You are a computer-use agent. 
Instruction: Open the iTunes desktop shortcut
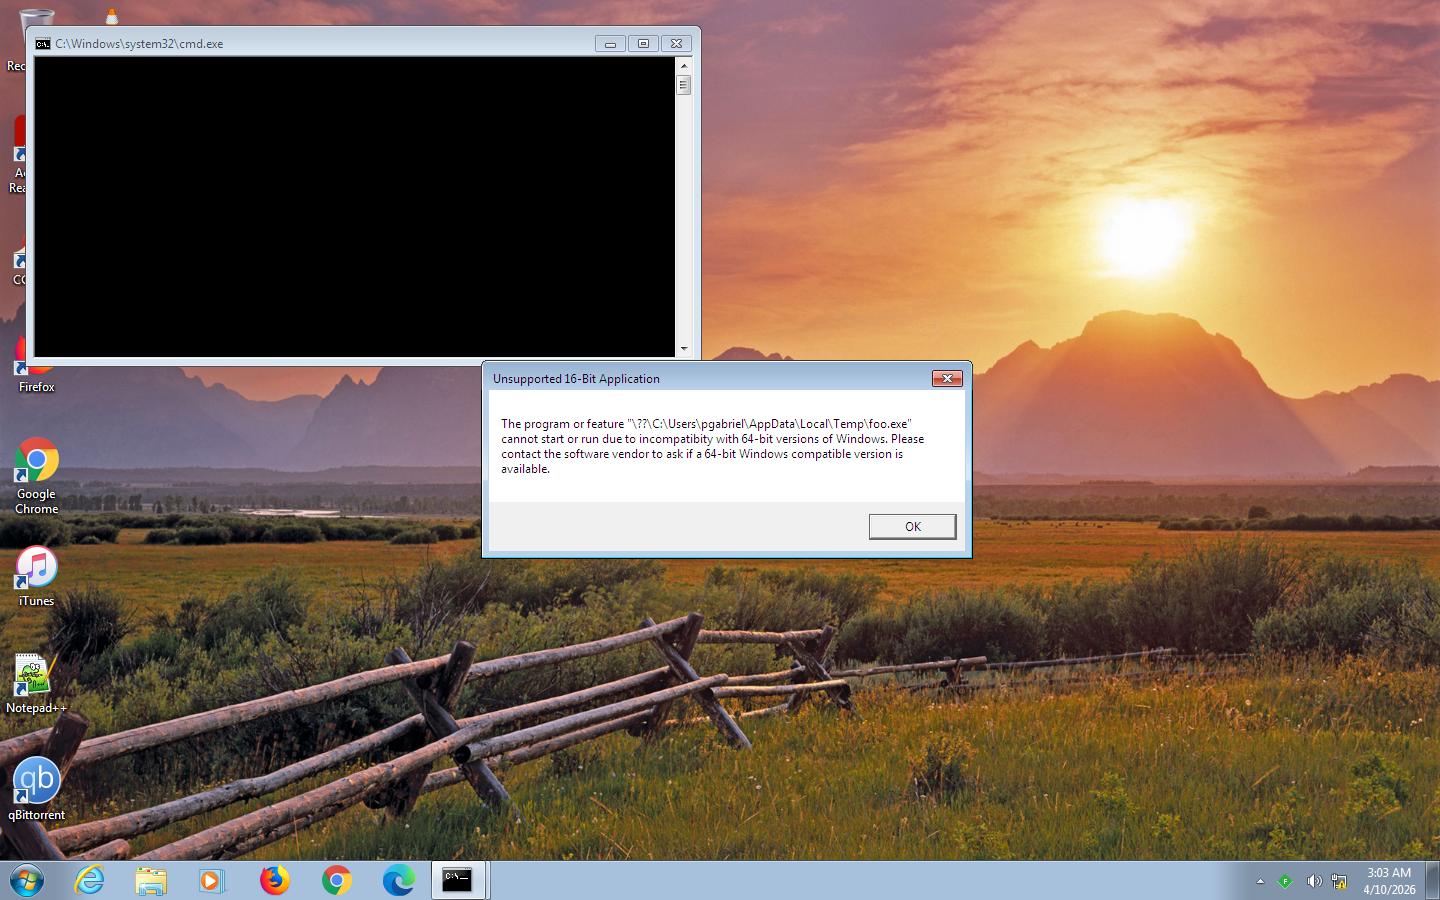tap(36, 568)
